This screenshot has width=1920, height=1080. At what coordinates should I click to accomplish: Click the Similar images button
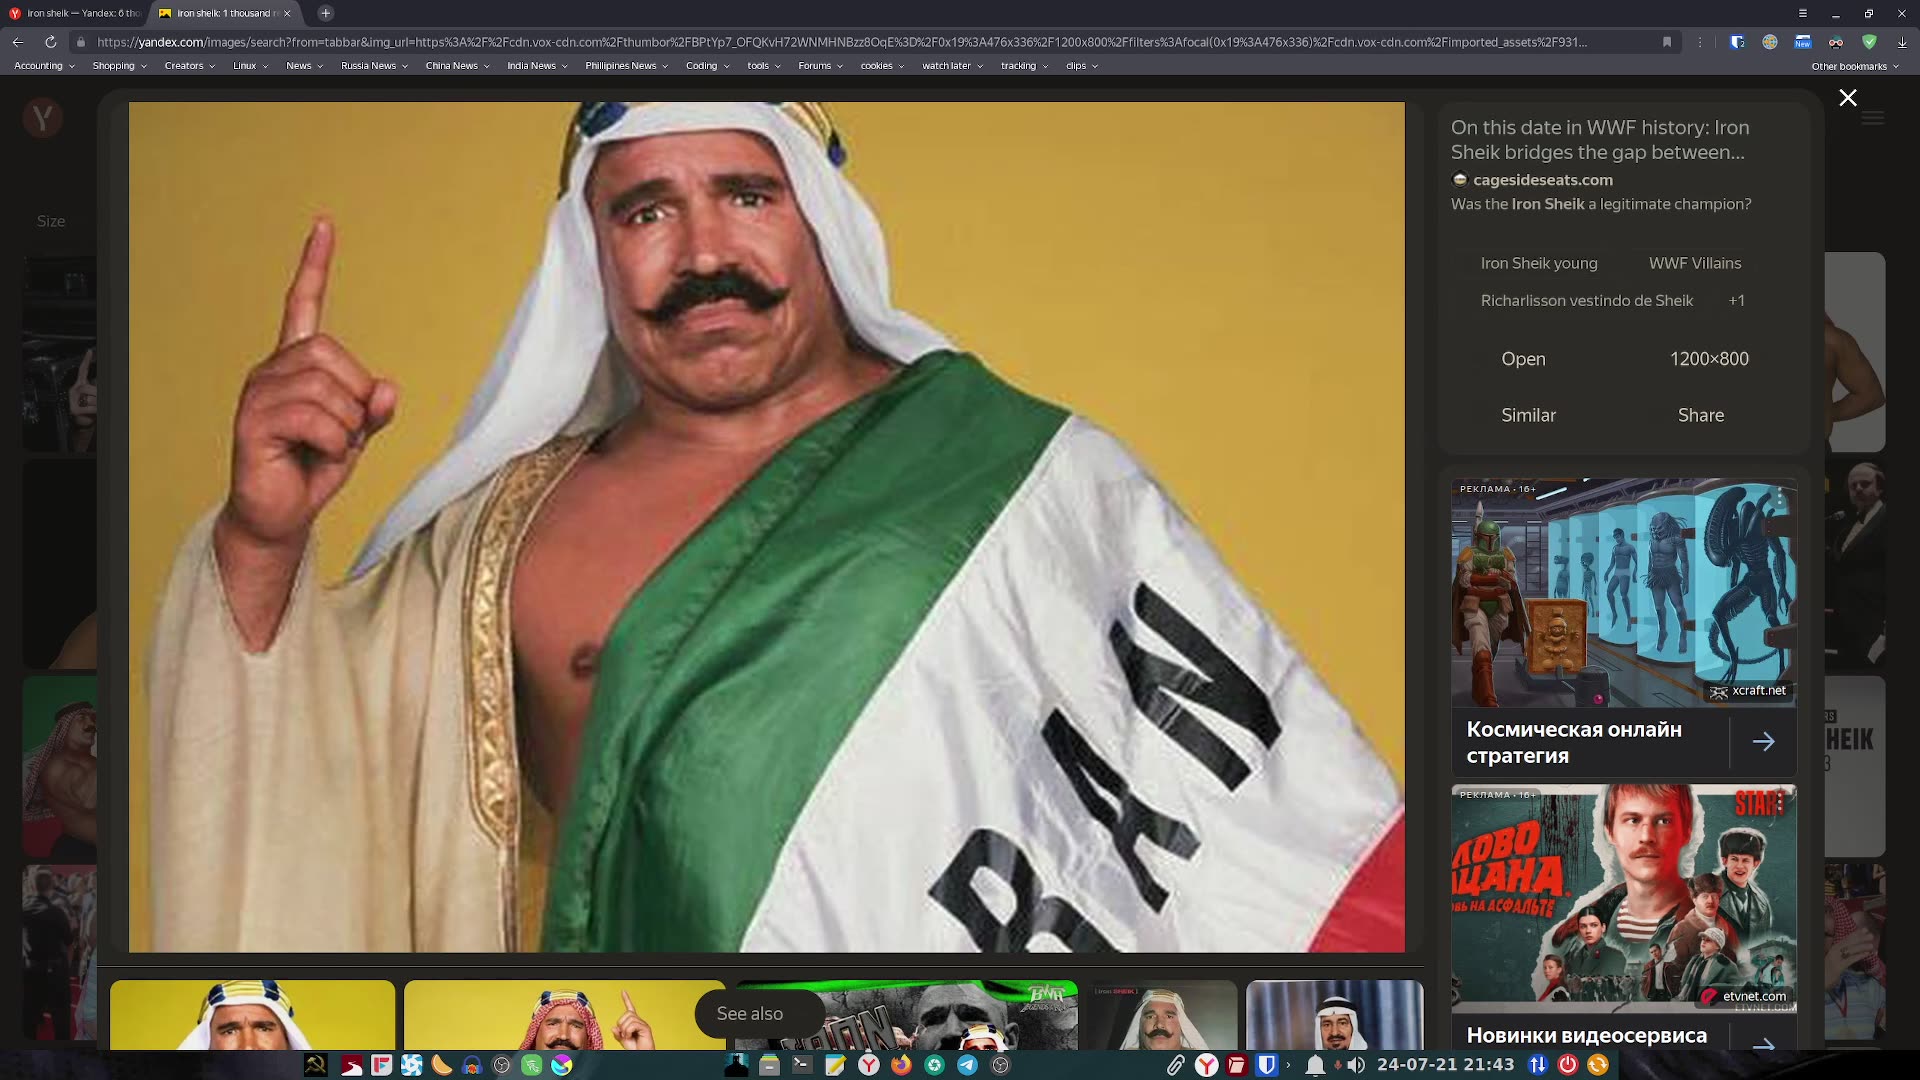pyautogui.click(x=1528, y=415)
